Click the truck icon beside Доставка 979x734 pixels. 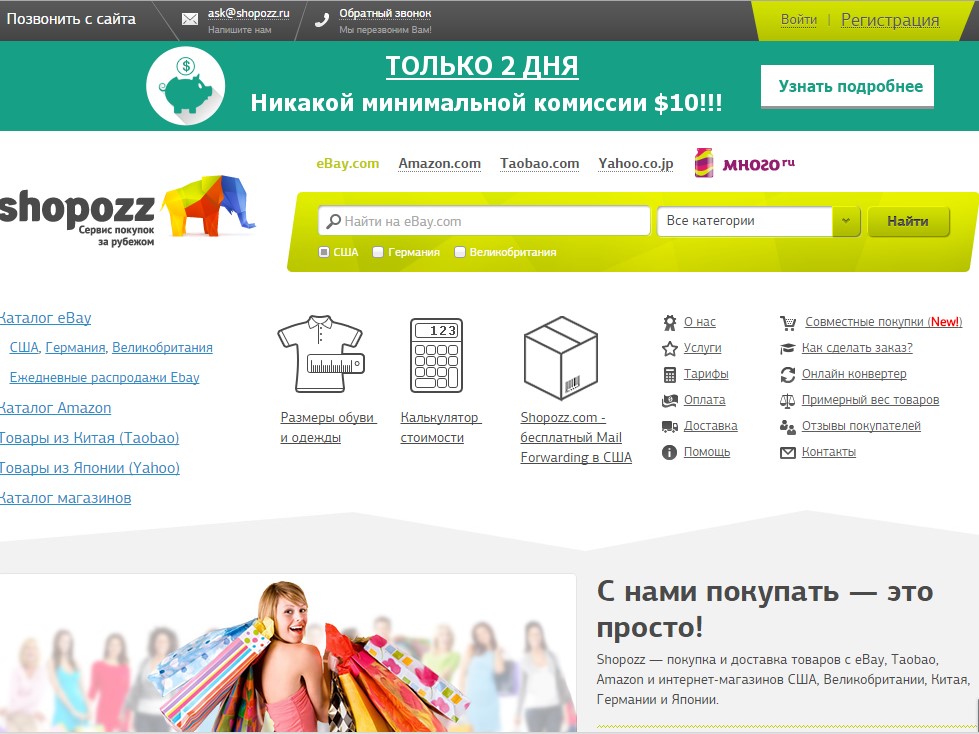tap(669, 426)
